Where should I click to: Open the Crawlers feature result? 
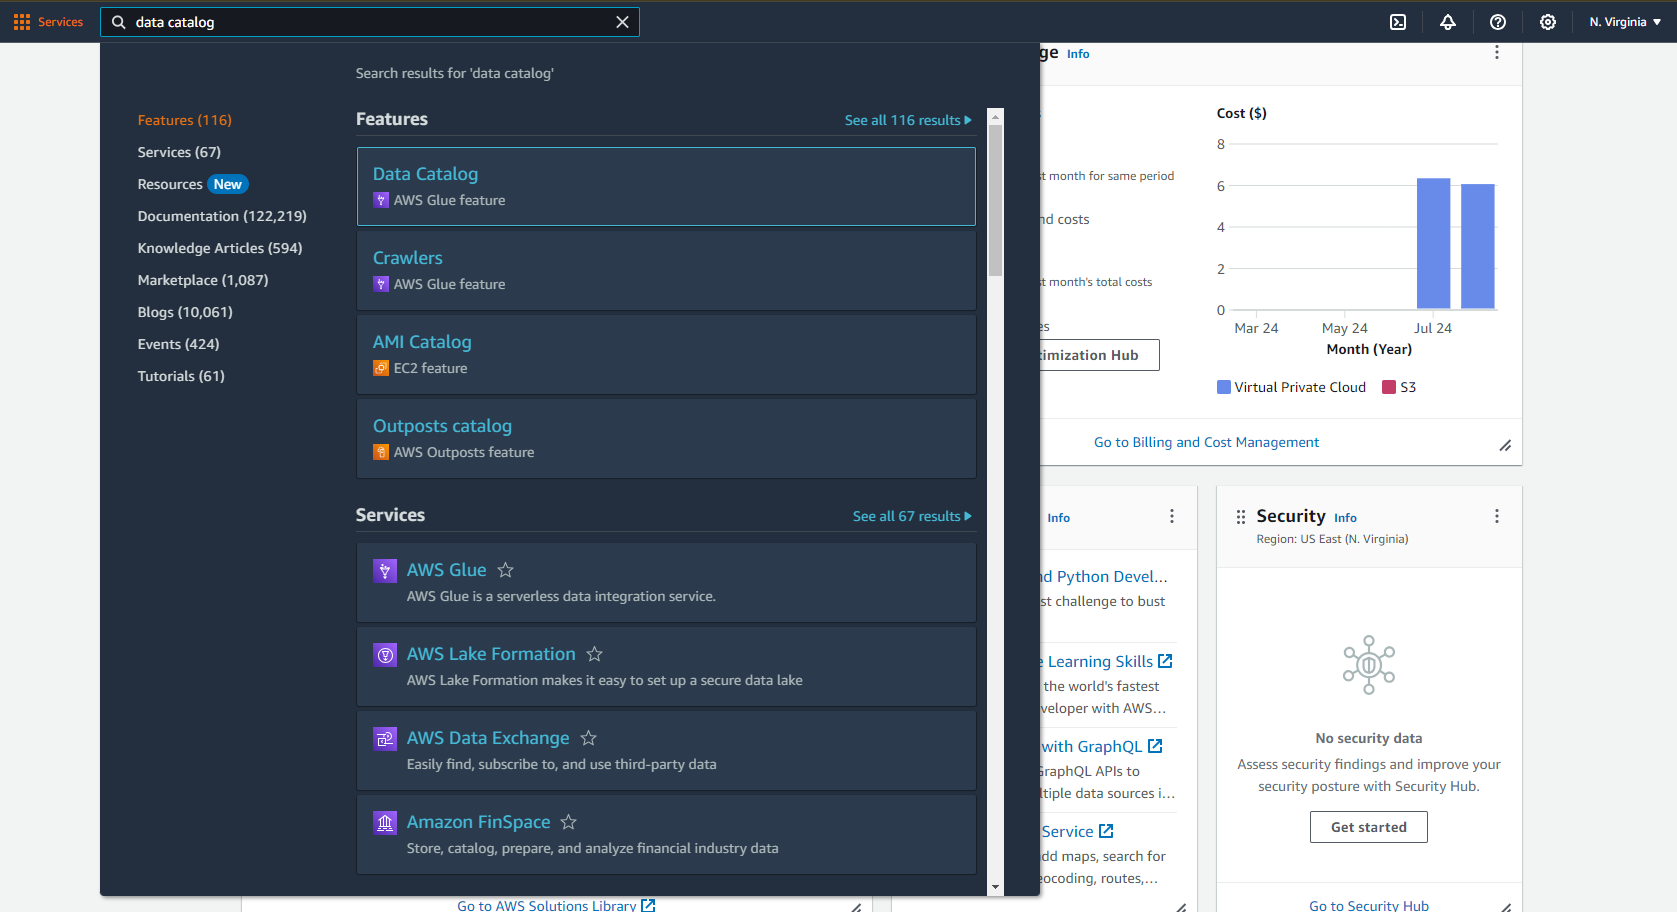click(x=666, y=270)
